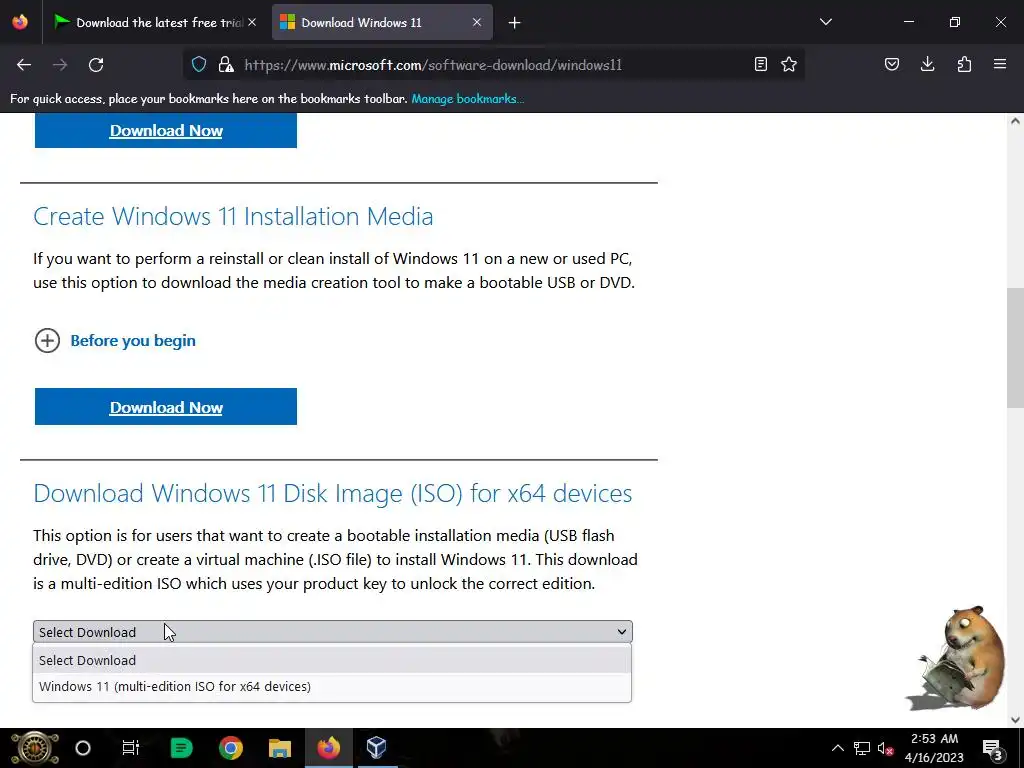Close the Download Windows 11 tab
The height and width of the screenshot is (768, 1024).
pyautogui.click(x=477, y=22)
